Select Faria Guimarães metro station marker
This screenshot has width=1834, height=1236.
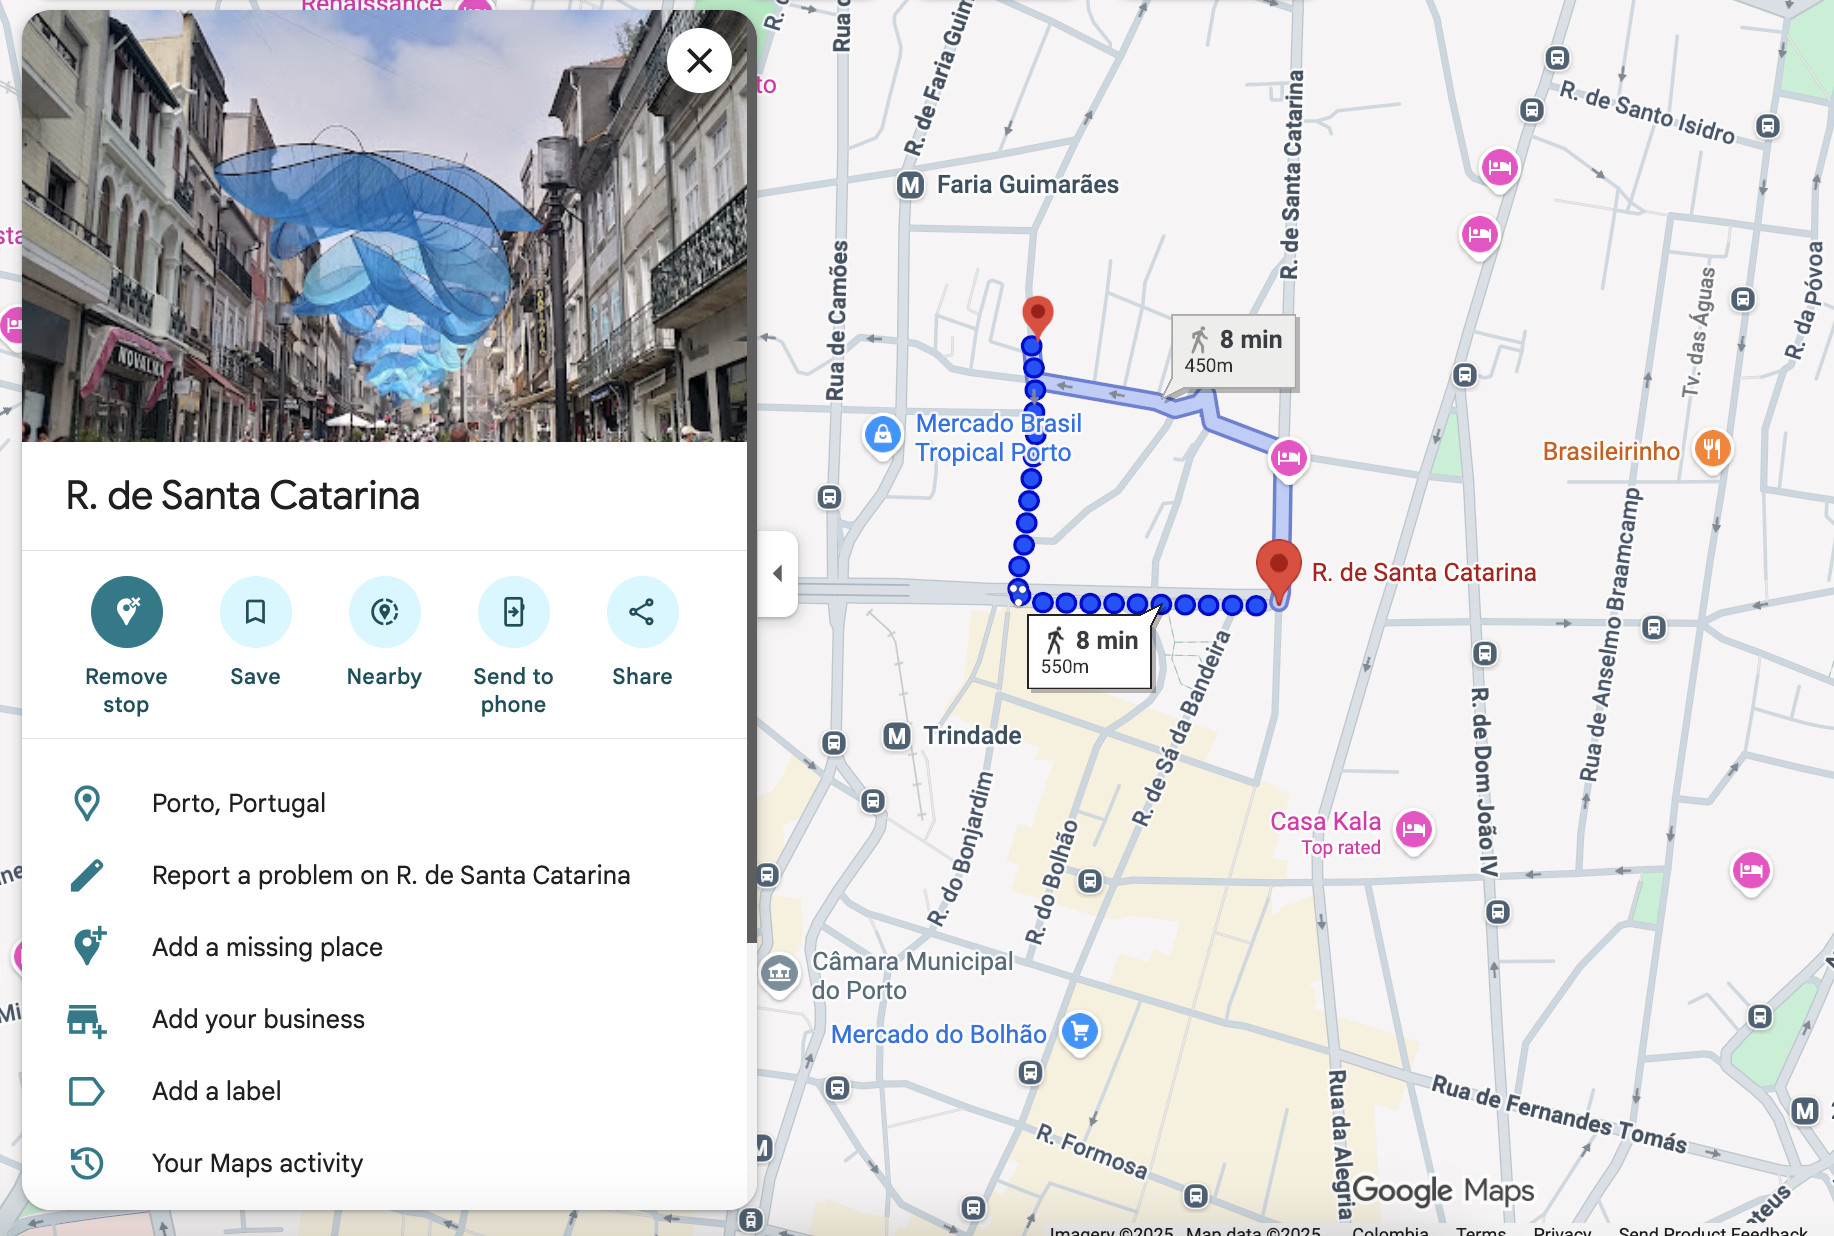[x=910, y=185]
